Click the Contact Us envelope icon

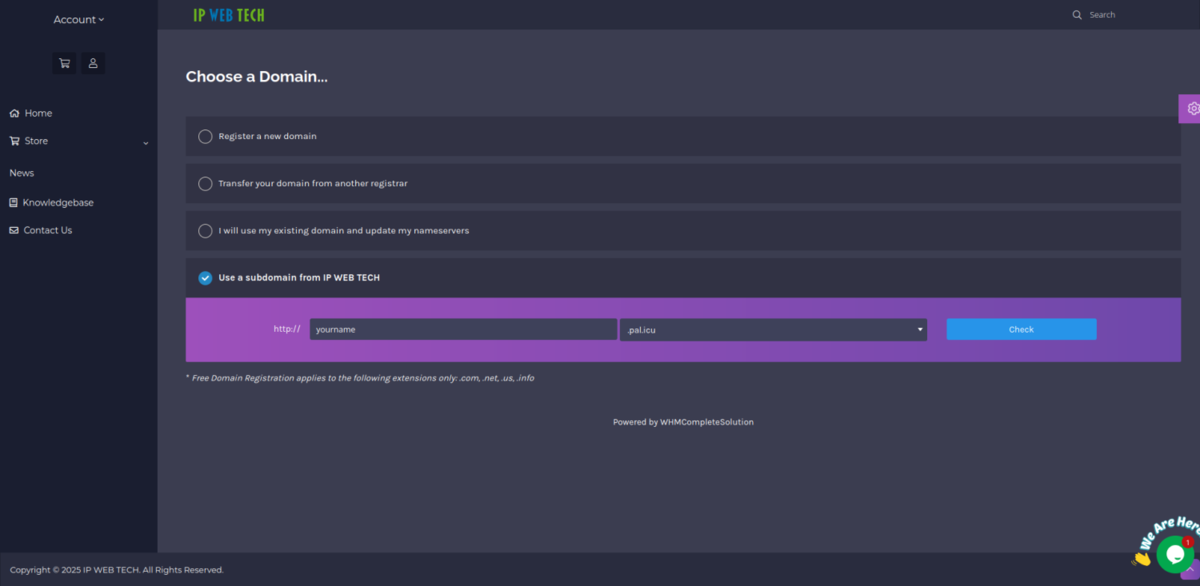pos(14,231)
